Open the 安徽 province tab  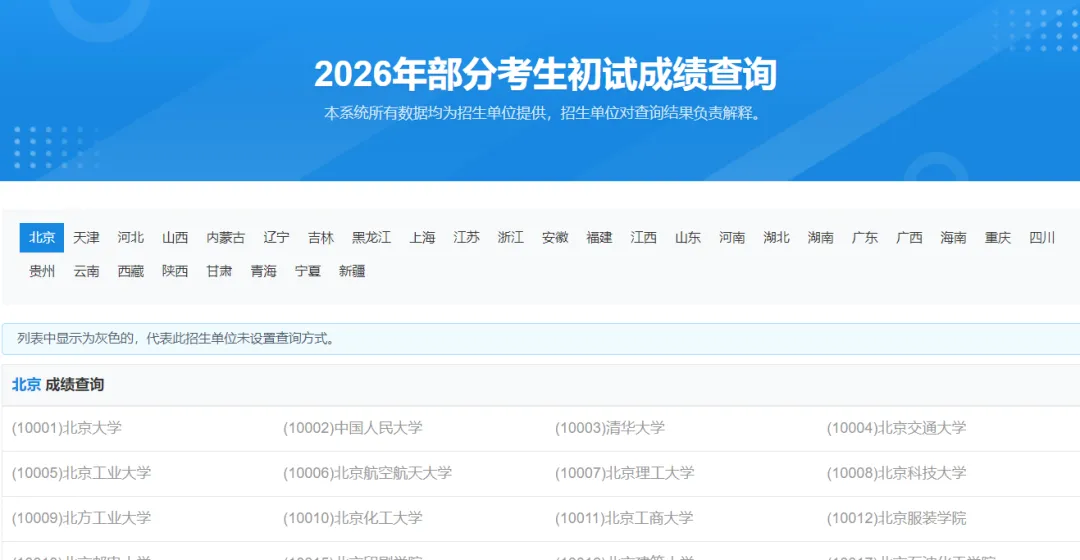point(554,238)
